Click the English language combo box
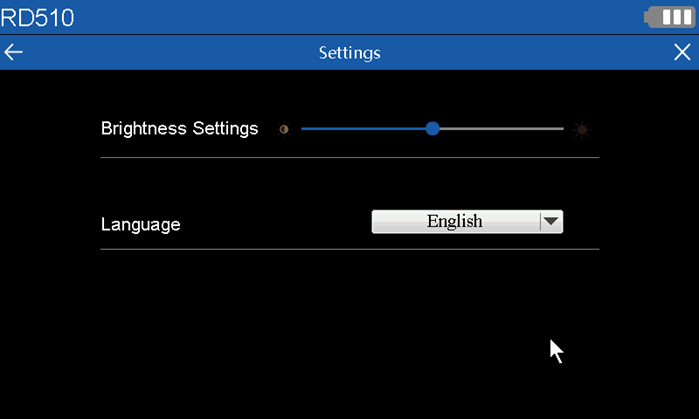Image resolution: width=699 pixels, height=419 pixels. click(x=467, y=222)
